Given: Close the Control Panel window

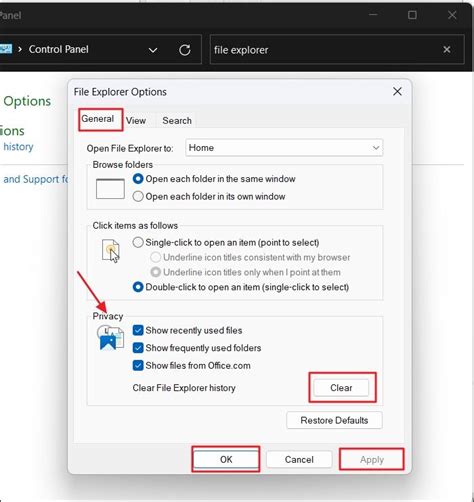Looking at the screenshot, I should (x=452, y=15).
